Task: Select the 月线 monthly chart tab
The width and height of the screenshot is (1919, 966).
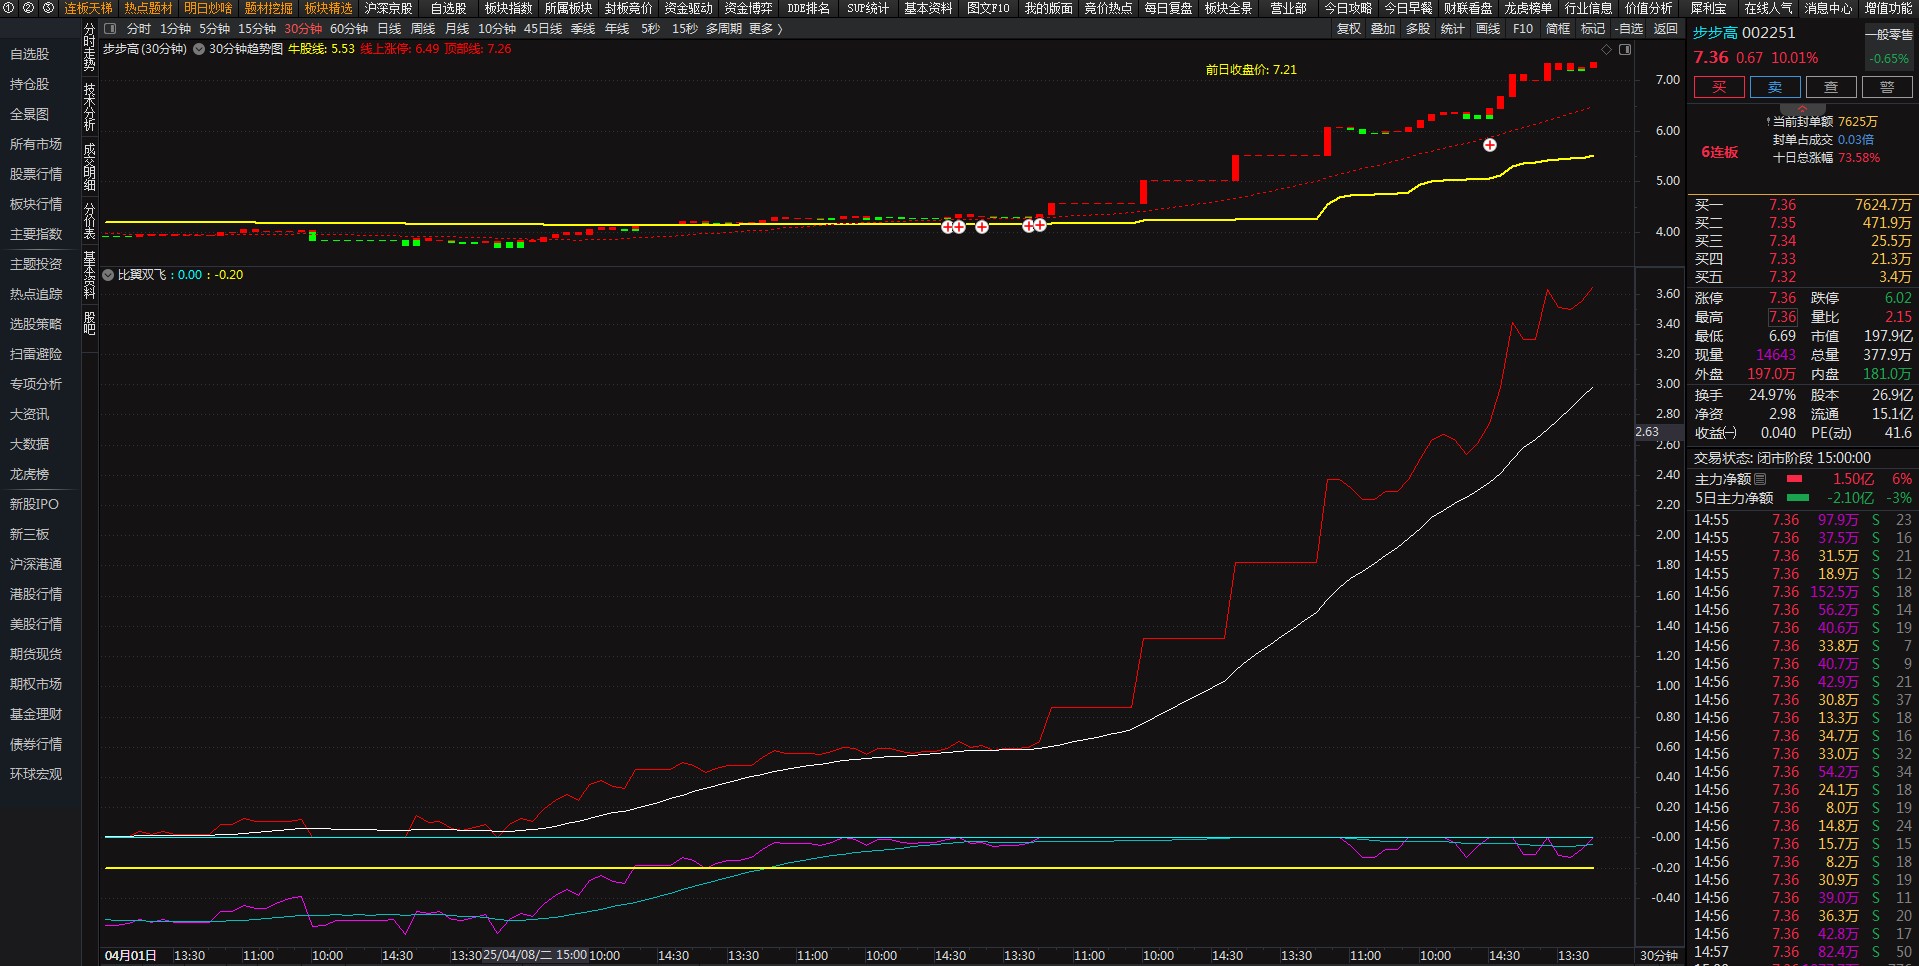Action: coord(457,29)
